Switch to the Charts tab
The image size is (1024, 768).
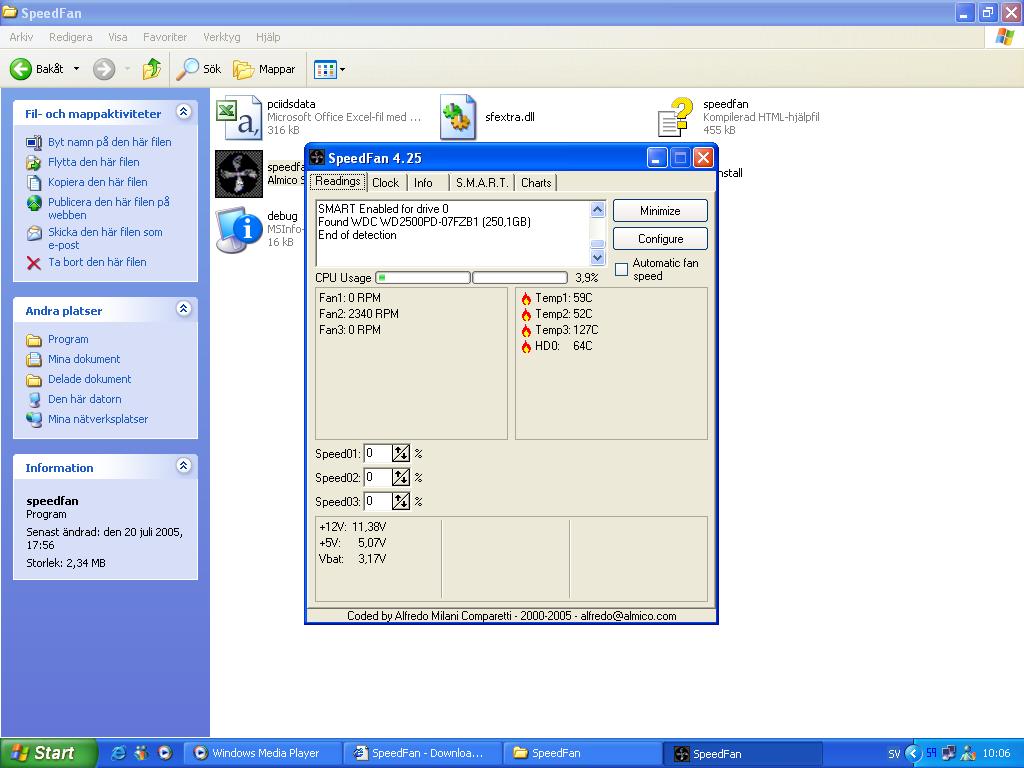536,183
